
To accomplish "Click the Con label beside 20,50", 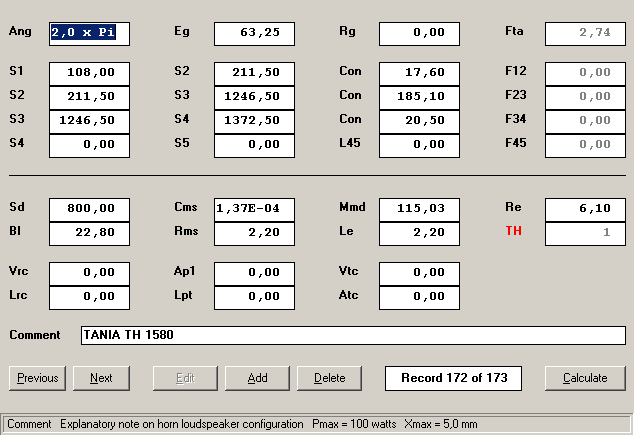I will (350, 119).
